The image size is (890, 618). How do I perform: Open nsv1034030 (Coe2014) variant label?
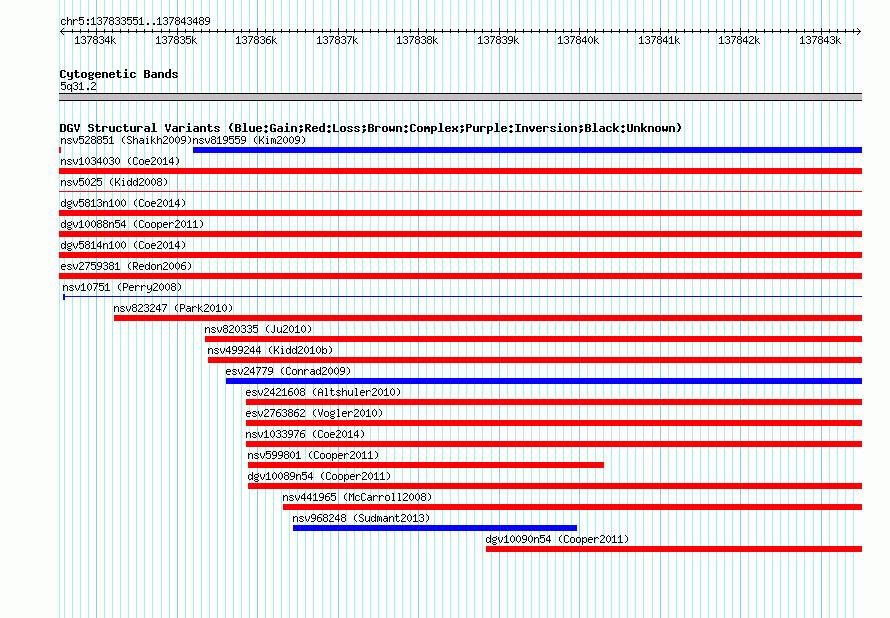tap(120, 161)
